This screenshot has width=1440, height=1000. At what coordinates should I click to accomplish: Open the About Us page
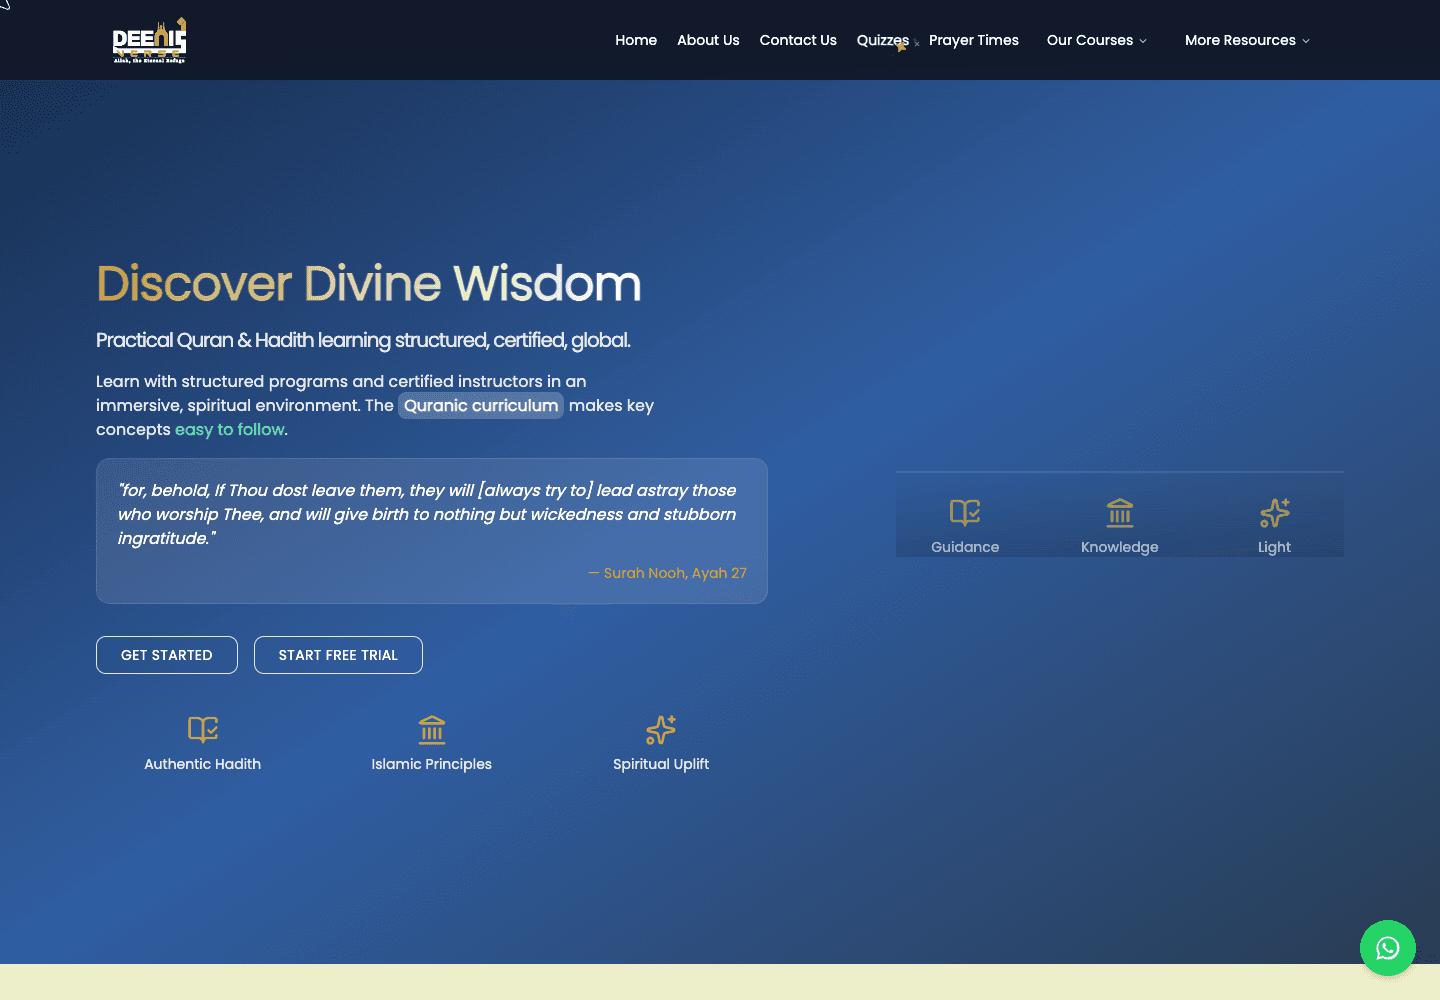pyautogui.click(x=708, y=40)
